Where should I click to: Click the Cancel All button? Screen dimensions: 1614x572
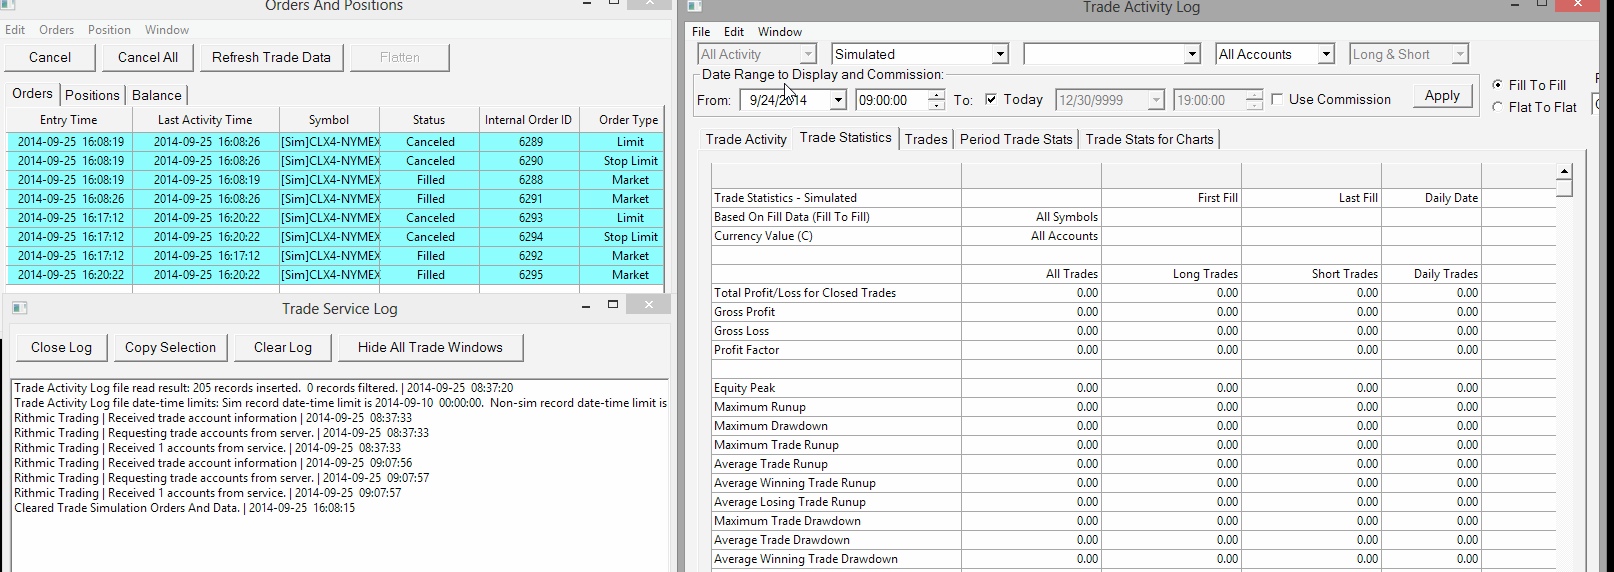pos(148,57)
